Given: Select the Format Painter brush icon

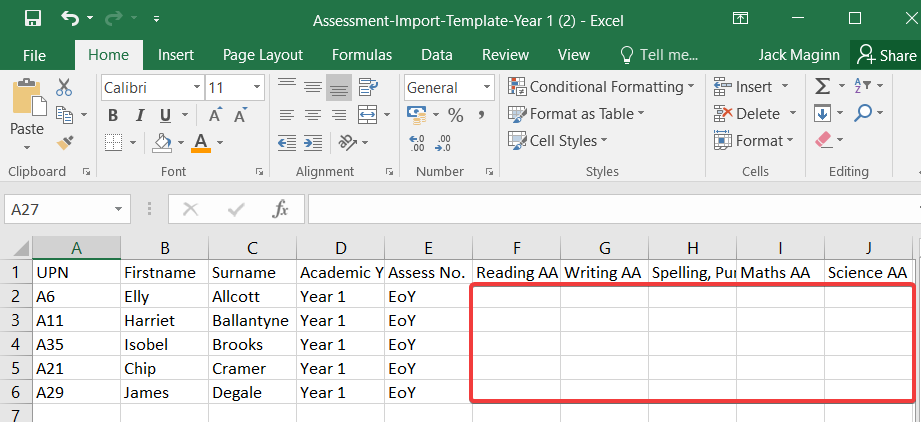Looking at the screenshot, I should click(x=65, y=142).
